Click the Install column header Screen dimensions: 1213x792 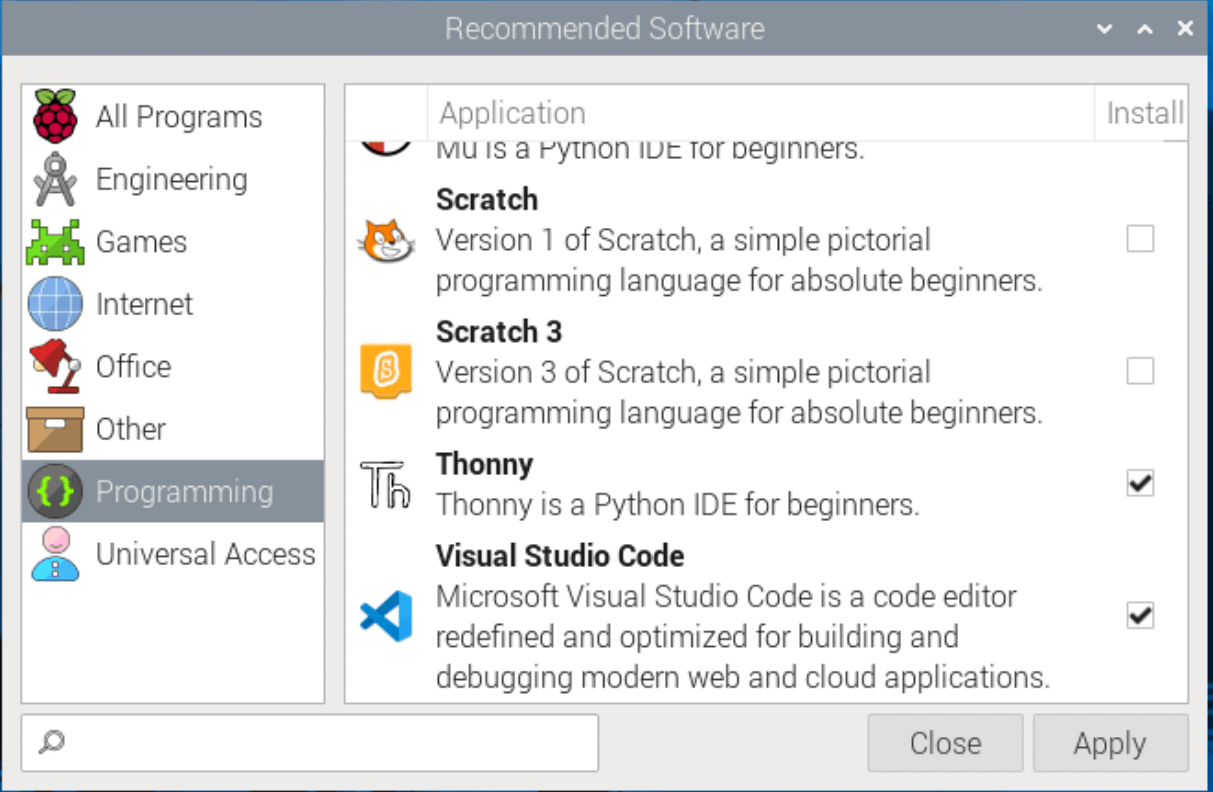pyautogui.click(x=1144, y=113)
